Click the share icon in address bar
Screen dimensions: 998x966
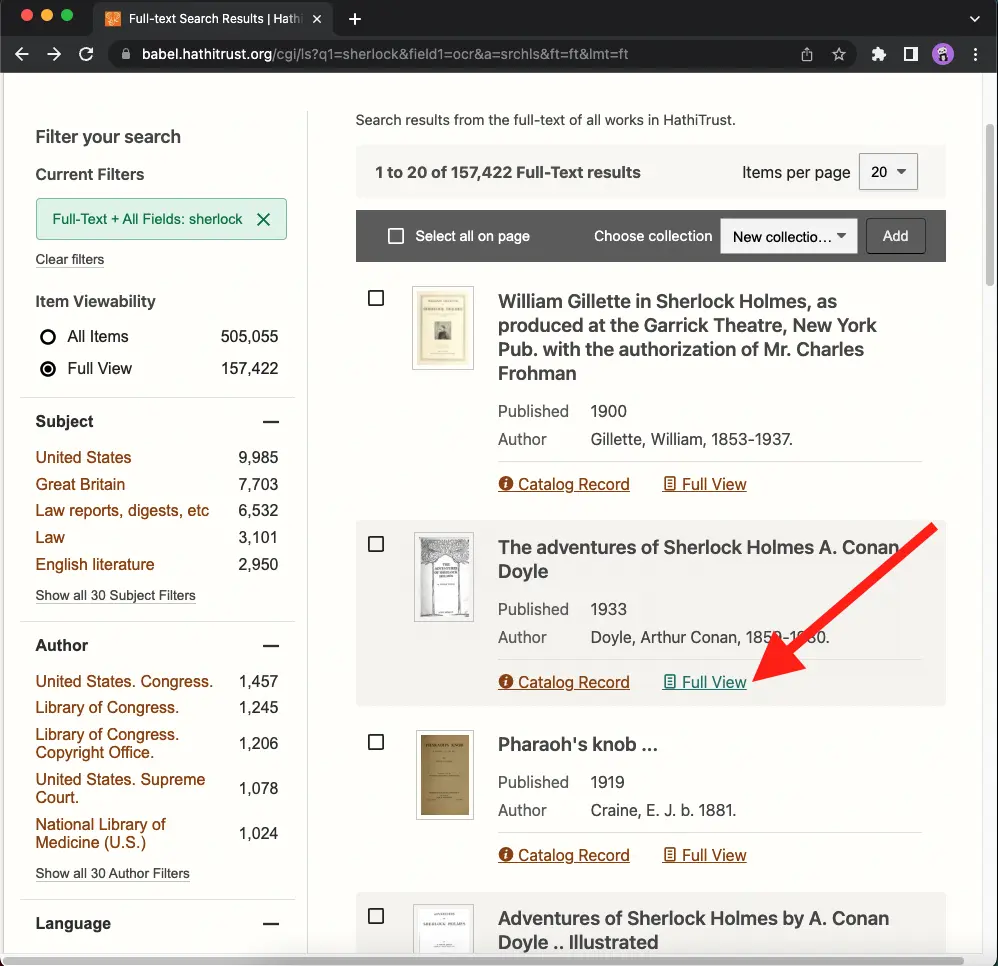806,54
